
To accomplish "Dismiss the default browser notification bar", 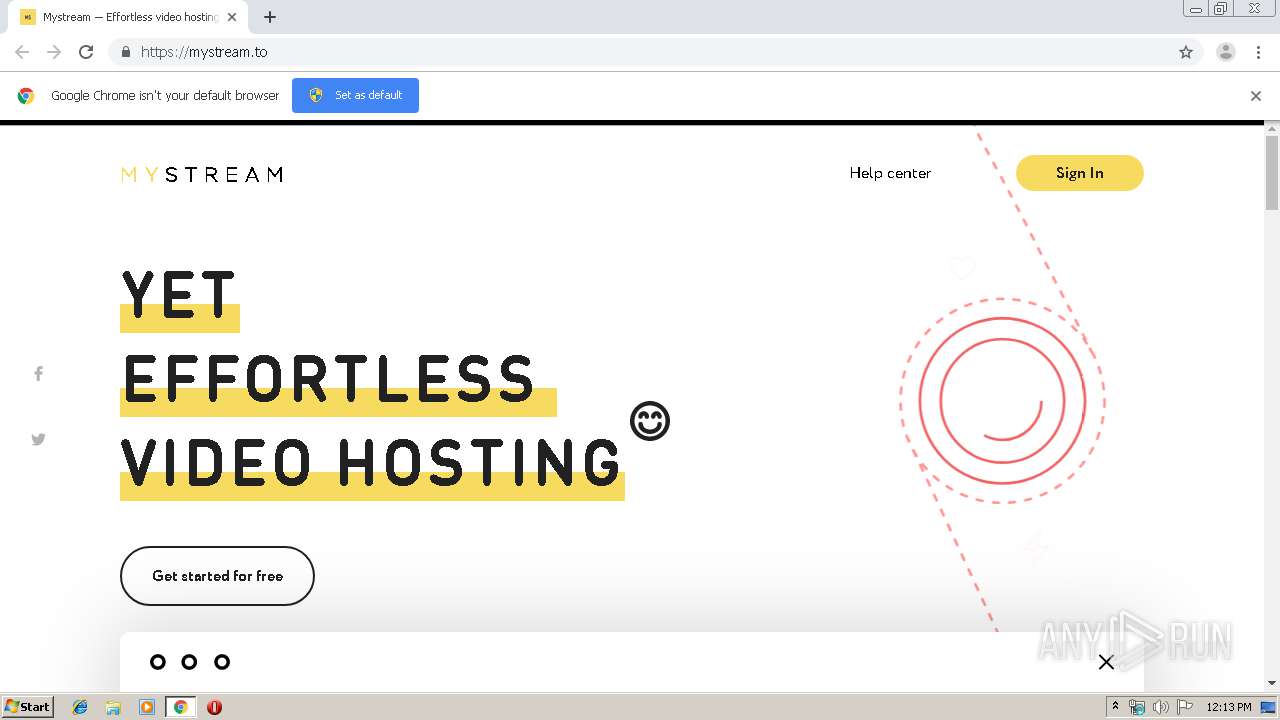I will point(1256,96).
